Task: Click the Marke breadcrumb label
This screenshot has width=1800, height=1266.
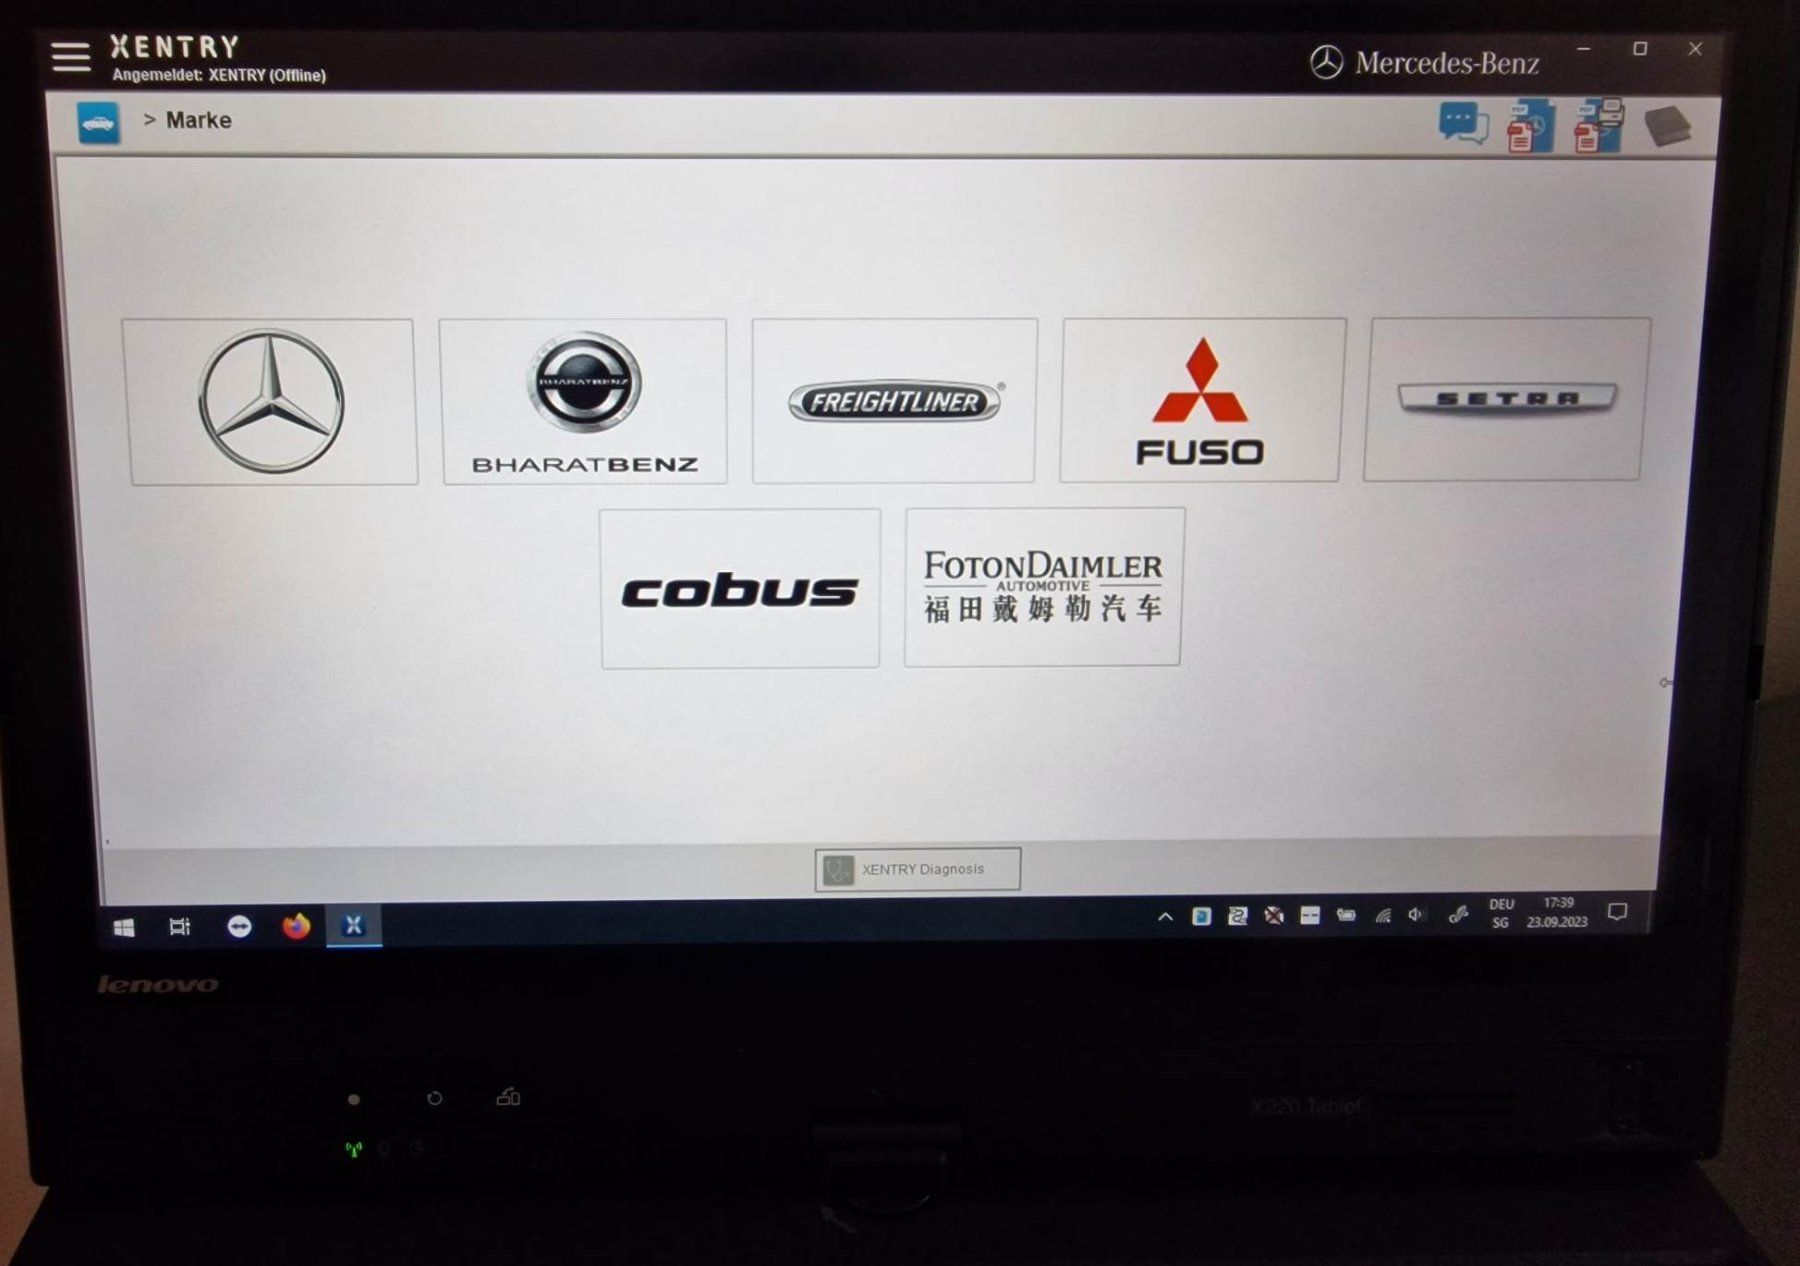Action: pyautogui.click(x=199, y=119)
